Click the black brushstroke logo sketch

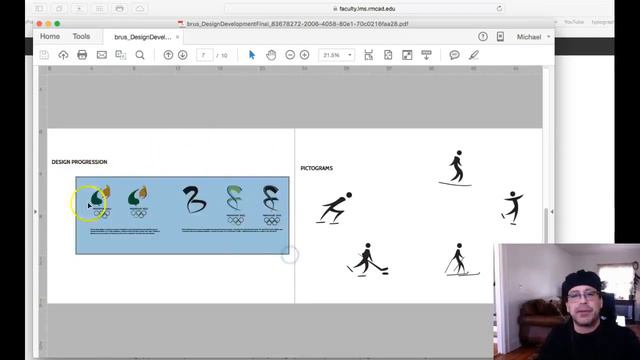(194, 199)
